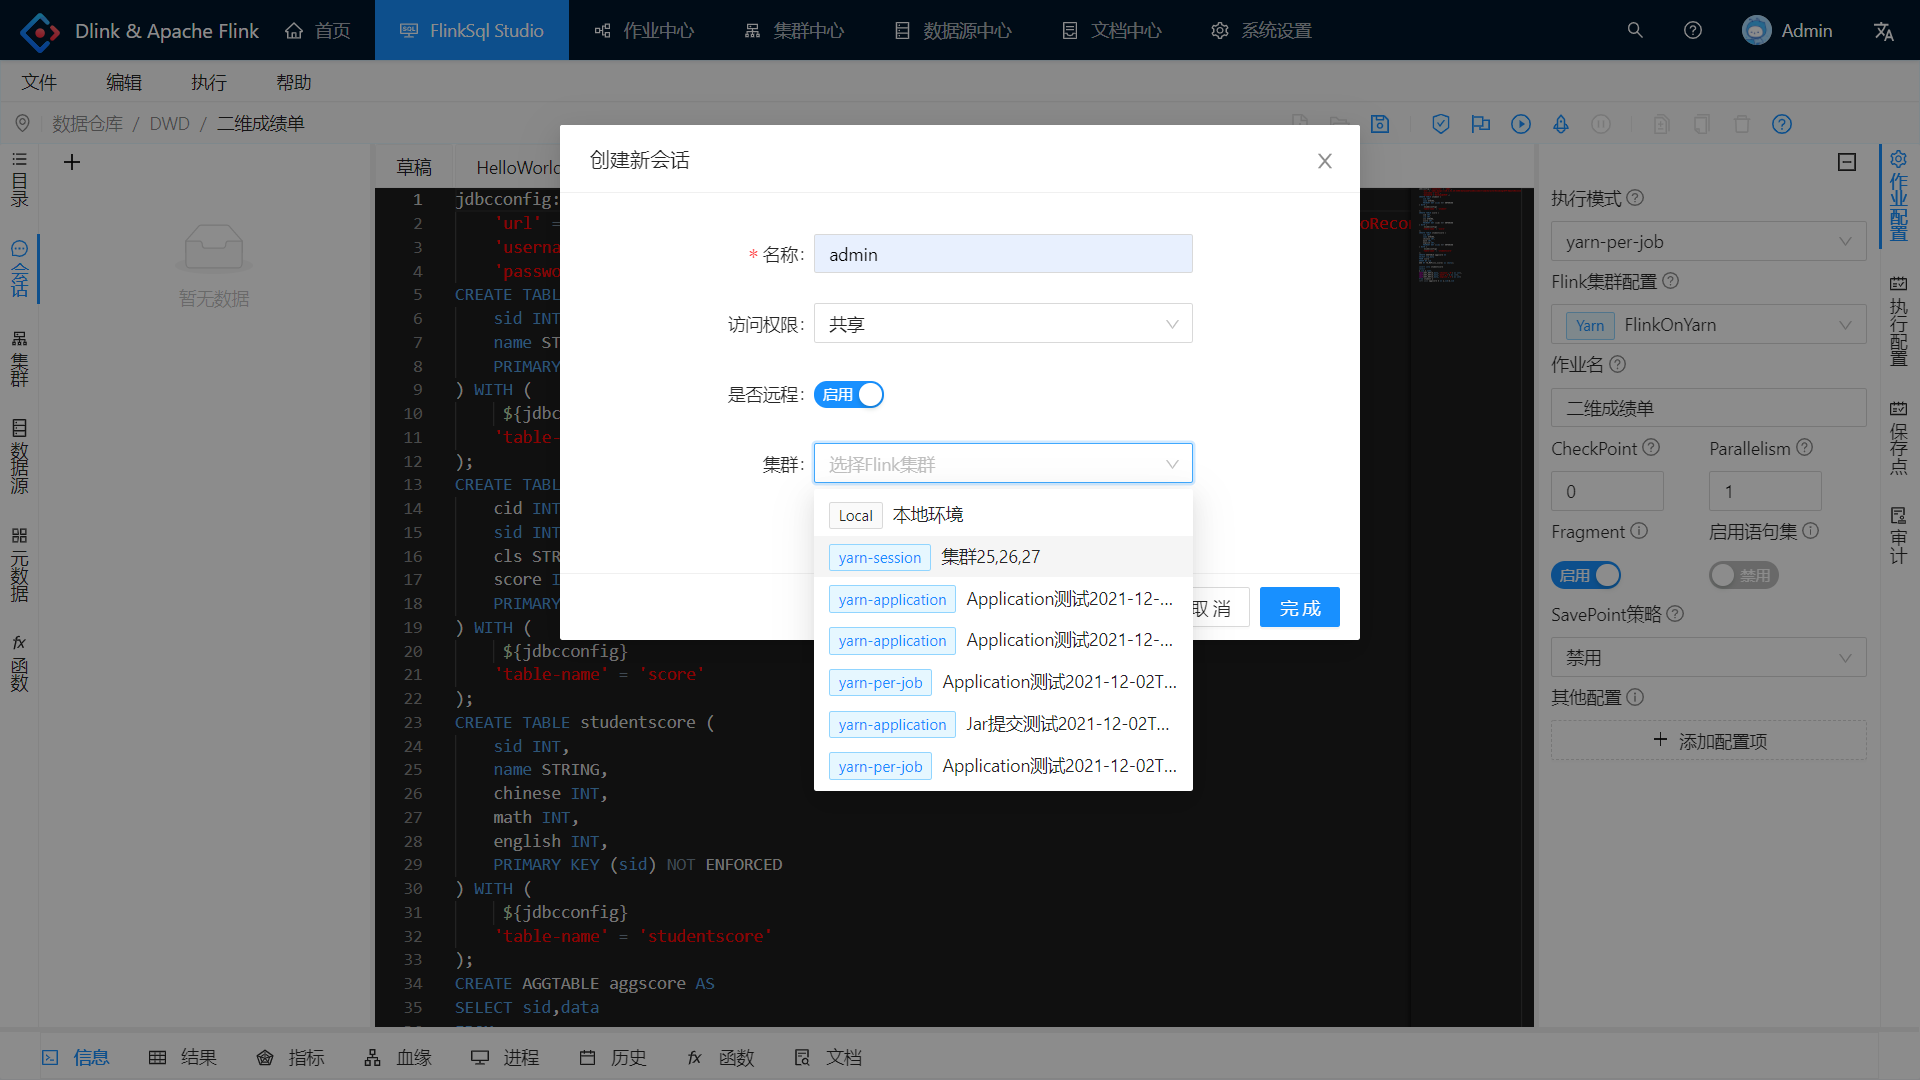Open the 文件 menu
1920x1080 pixels.
(x=39, y=81)
